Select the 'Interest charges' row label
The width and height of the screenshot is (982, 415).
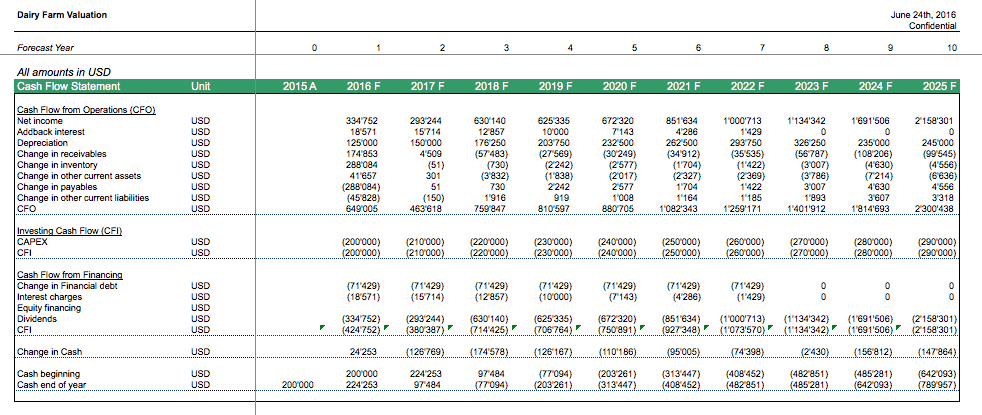point(48,297)
